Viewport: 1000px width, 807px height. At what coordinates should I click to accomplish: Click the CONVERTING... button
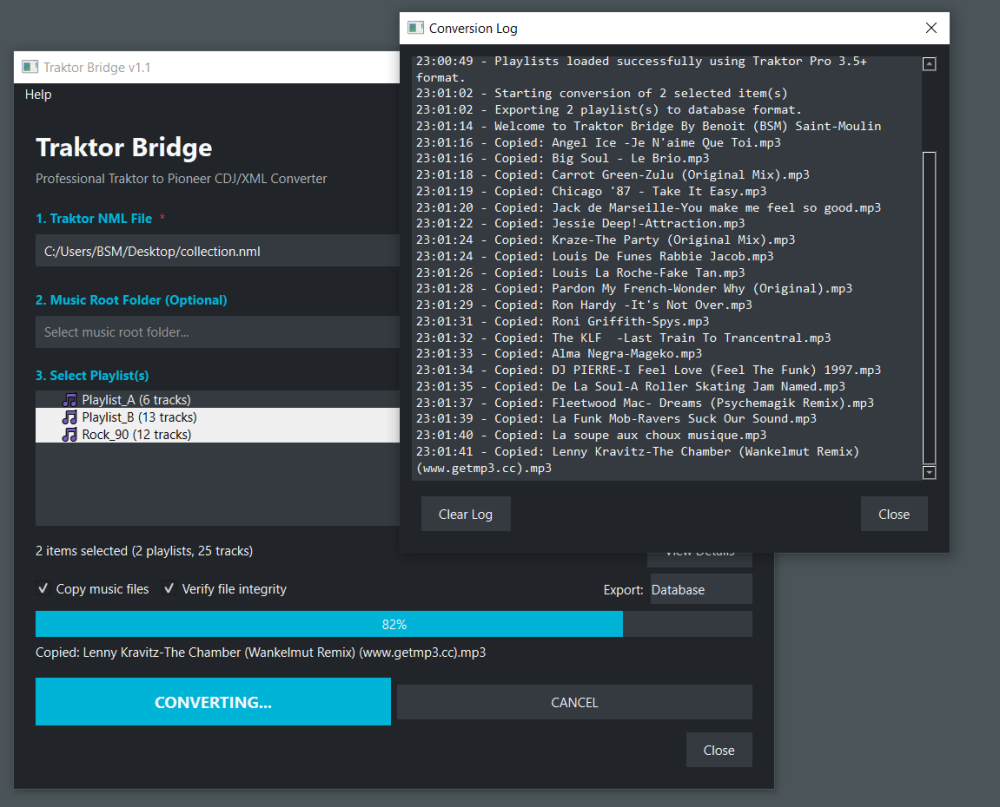(x=213, y=702)
